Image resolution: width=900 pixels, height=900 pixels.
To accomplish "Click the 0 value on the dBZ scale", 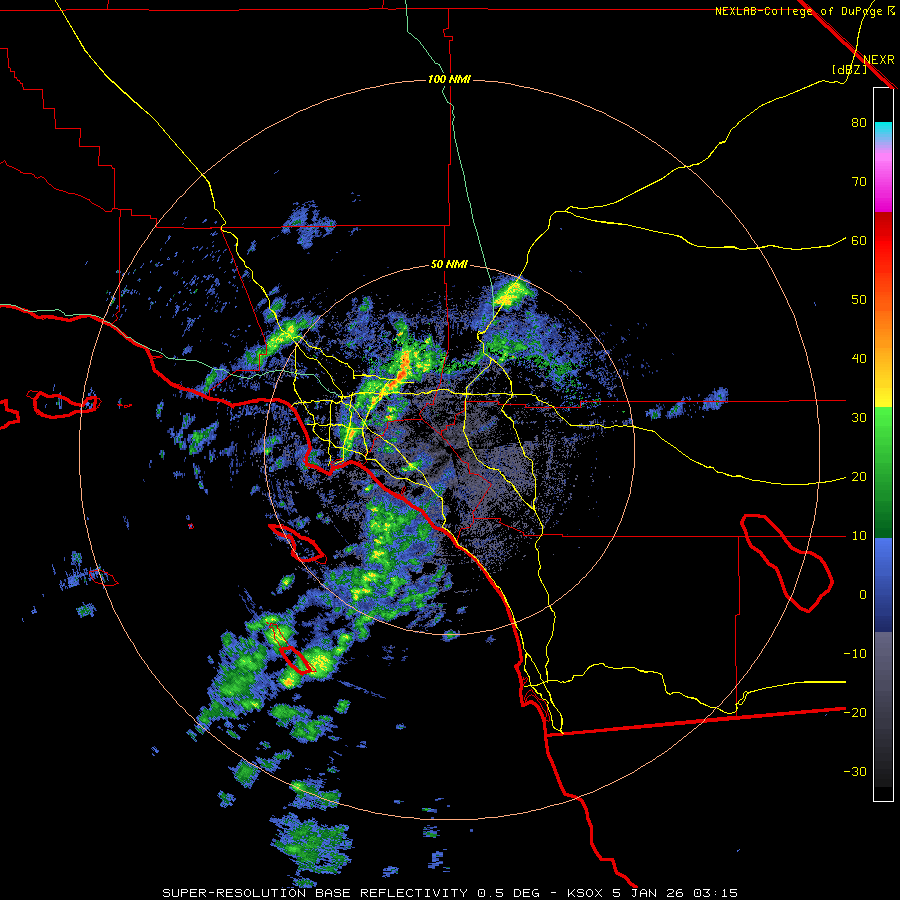I will coord(863,595).
